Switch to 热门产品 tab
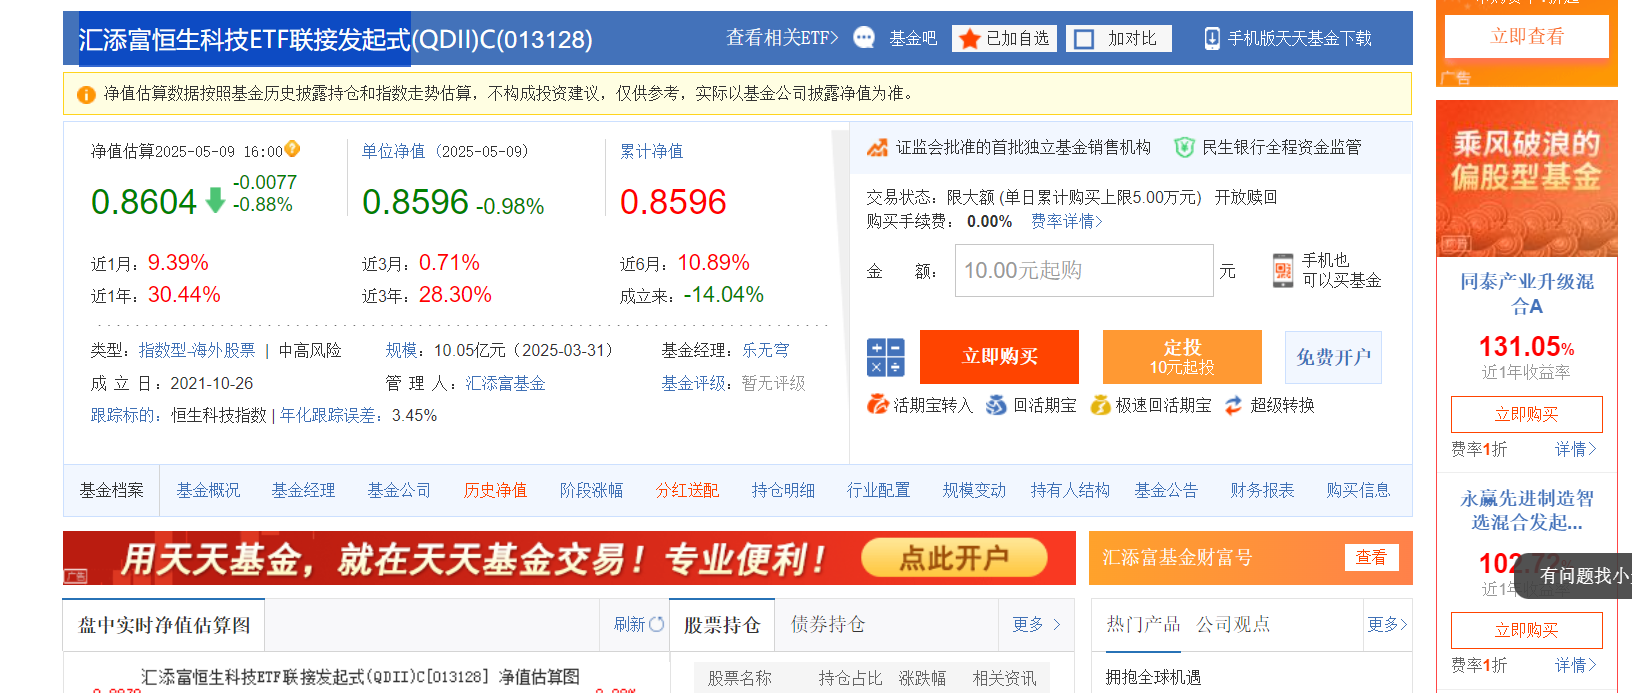This screenshot has width=1632, height=693. [1143, 624]
